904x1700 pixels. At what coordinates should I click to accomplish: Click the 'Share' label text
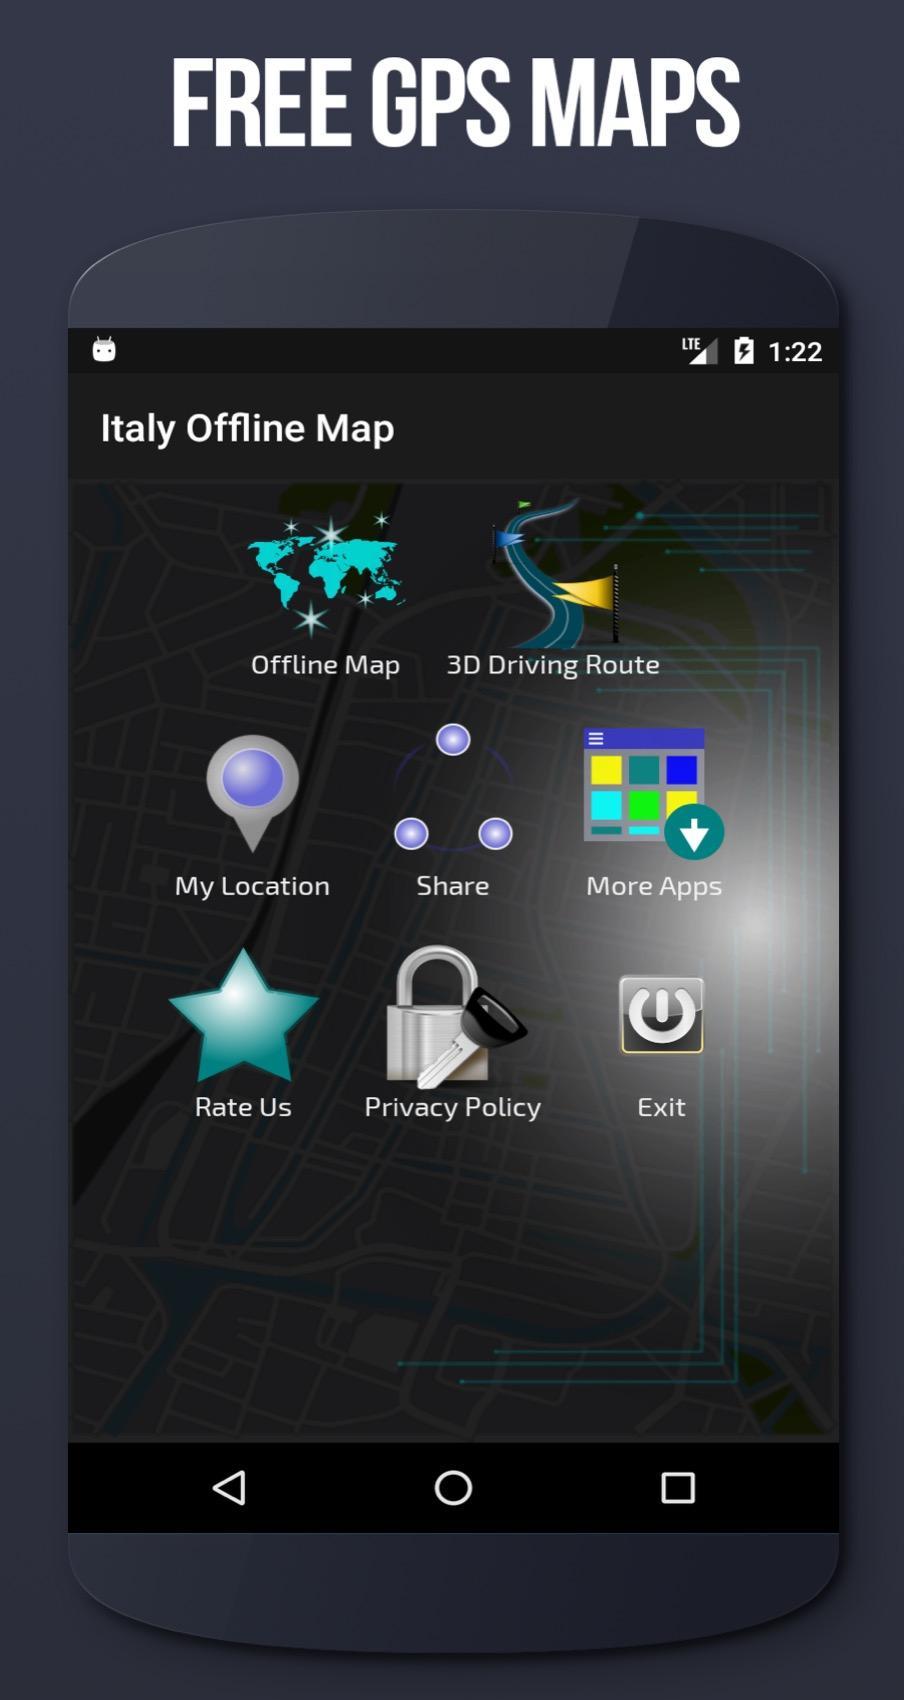[x=453, y=886]
